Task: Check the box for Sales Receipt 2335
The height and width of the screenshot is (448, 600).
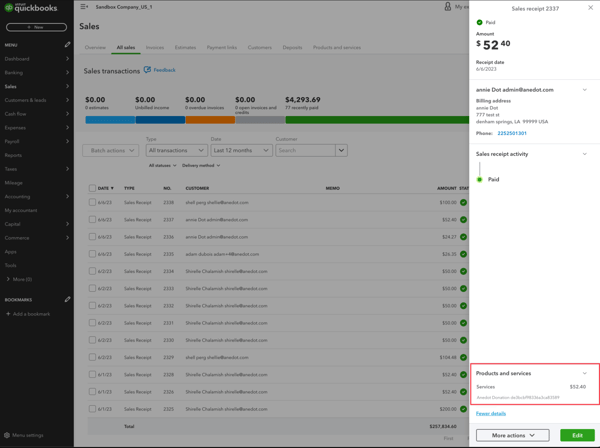Action: (92, 254)
